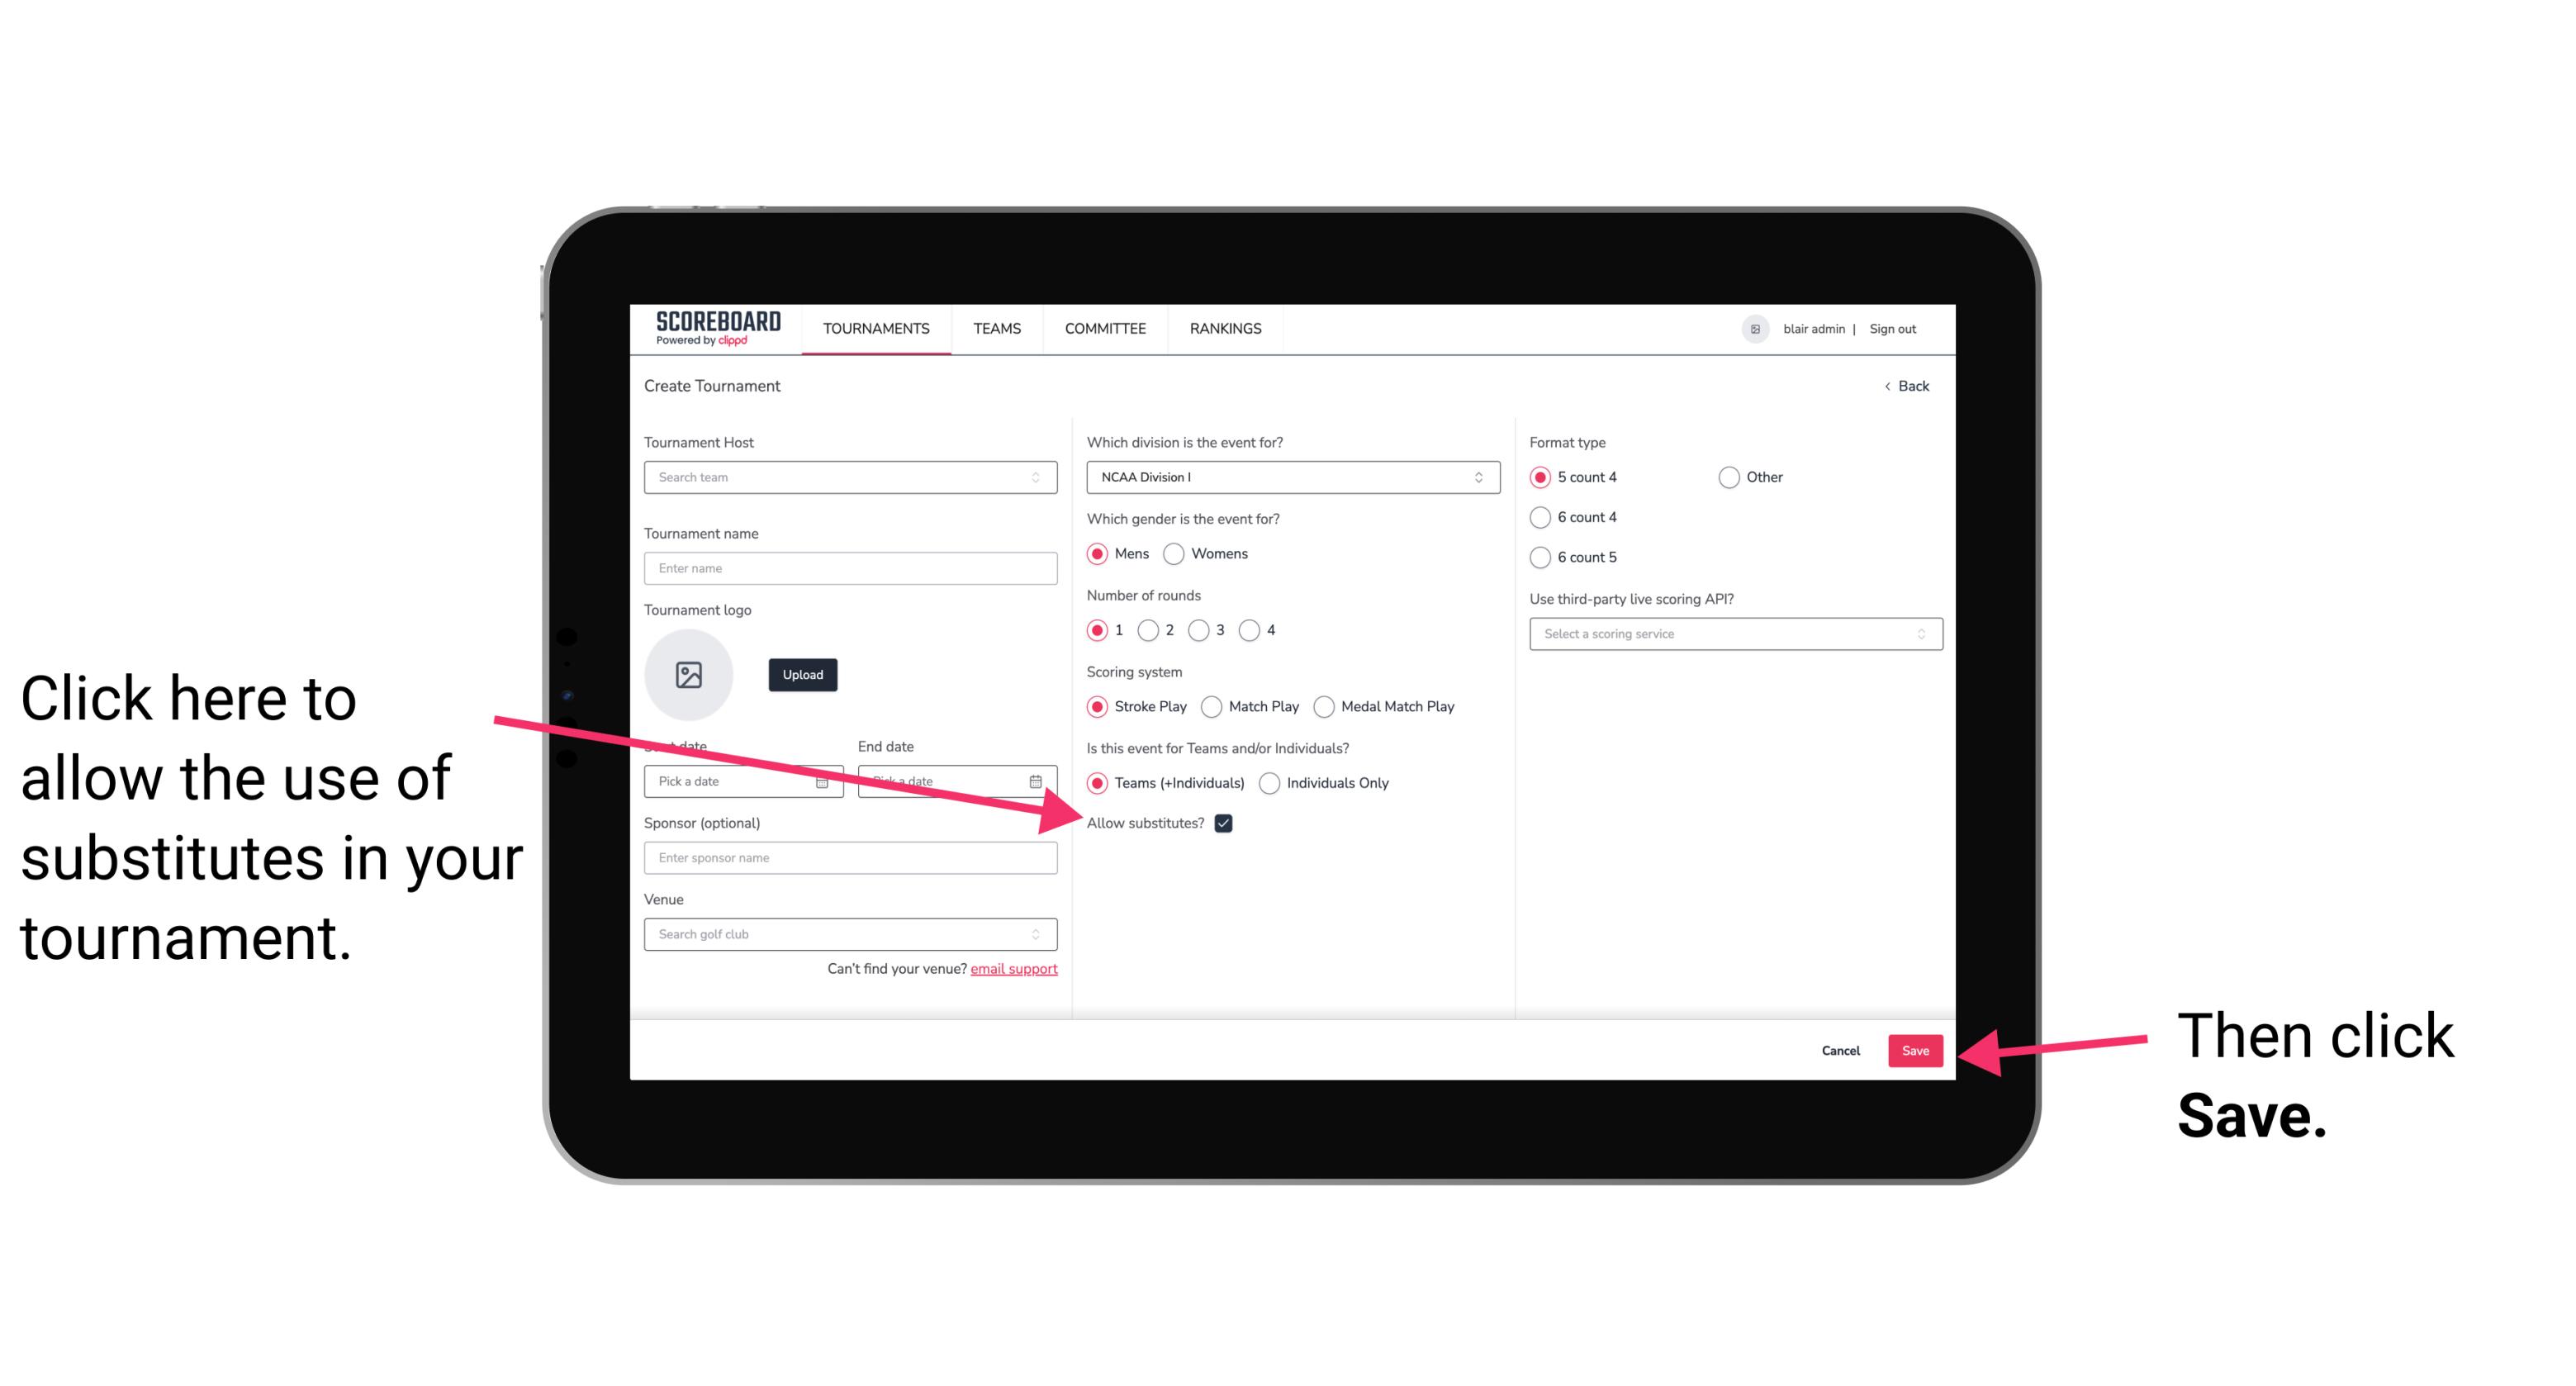Expand the Select a scoring service dropdown
Viewport: 2576px width, 1386px height.
point(1729,634)
